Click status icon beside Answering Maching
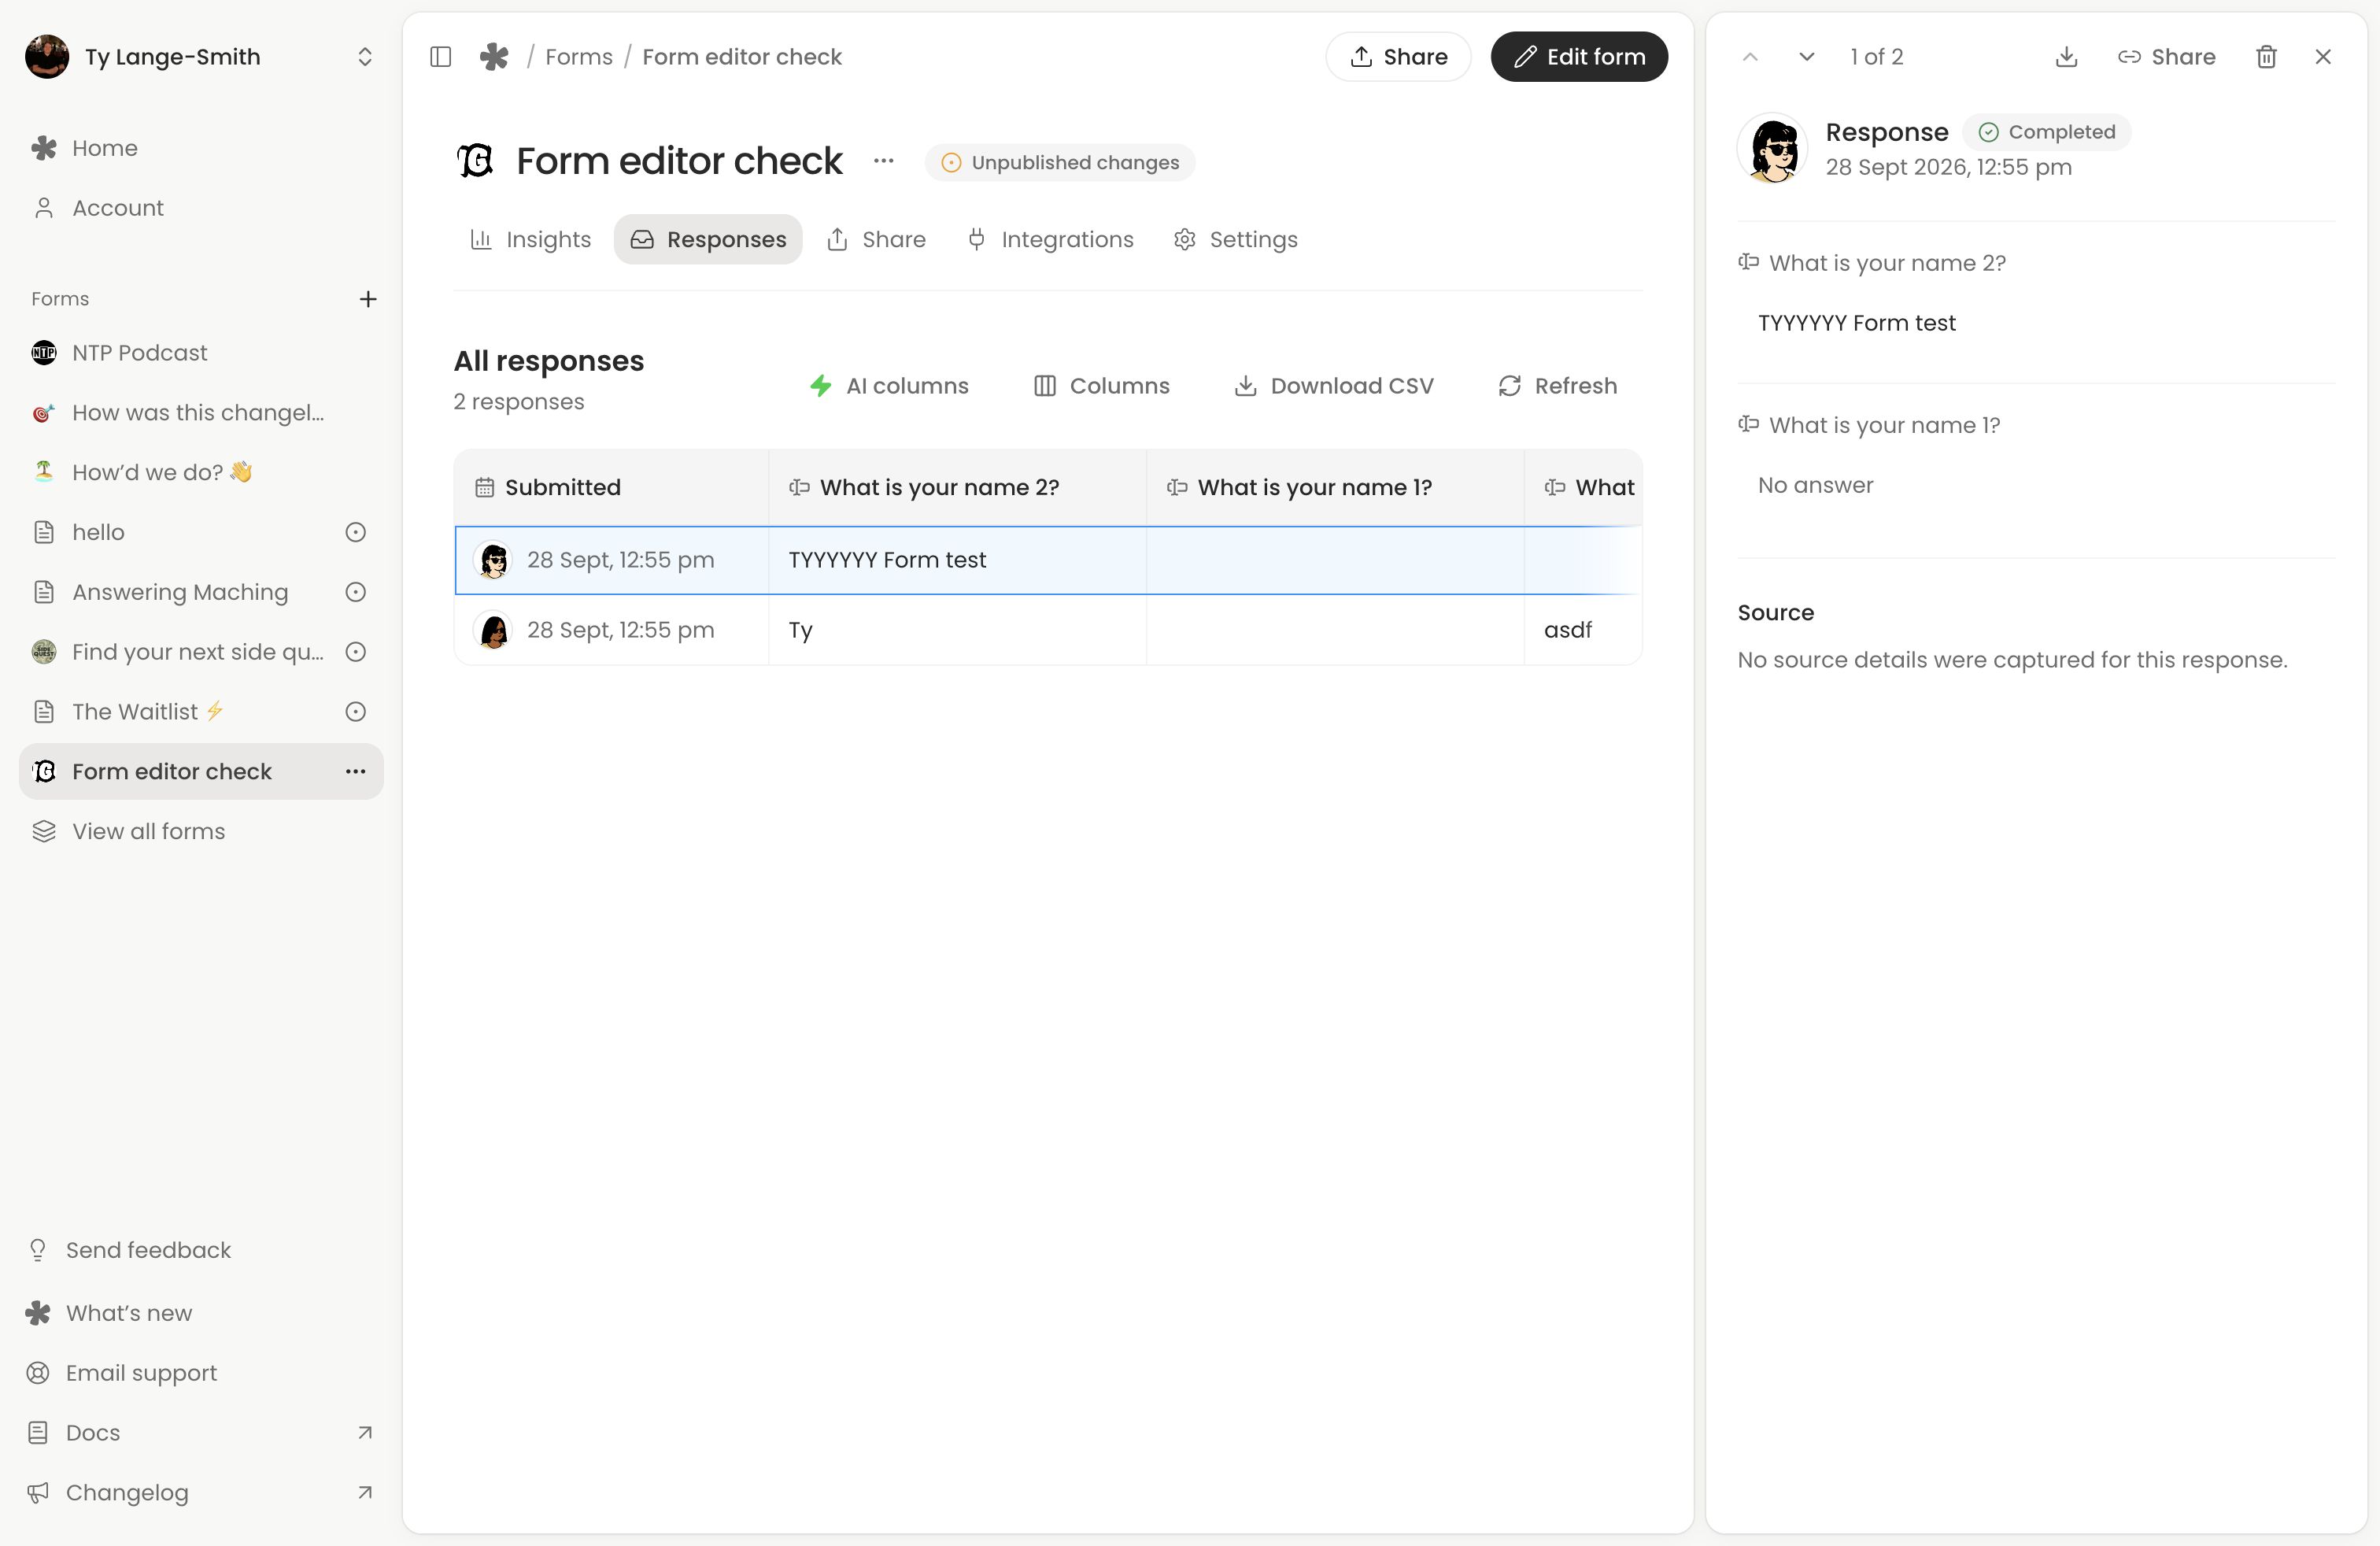Image resolution: width=2380 pixels, height=1546 pixels. (x=355, y=592)
